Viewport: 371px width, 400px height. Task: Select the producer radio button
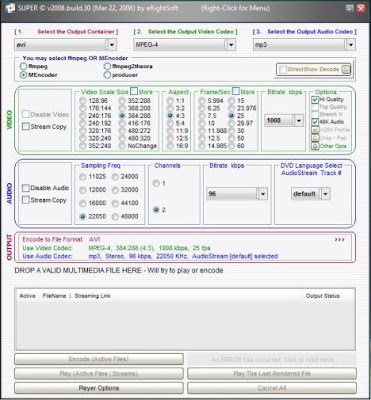point(107,75)
